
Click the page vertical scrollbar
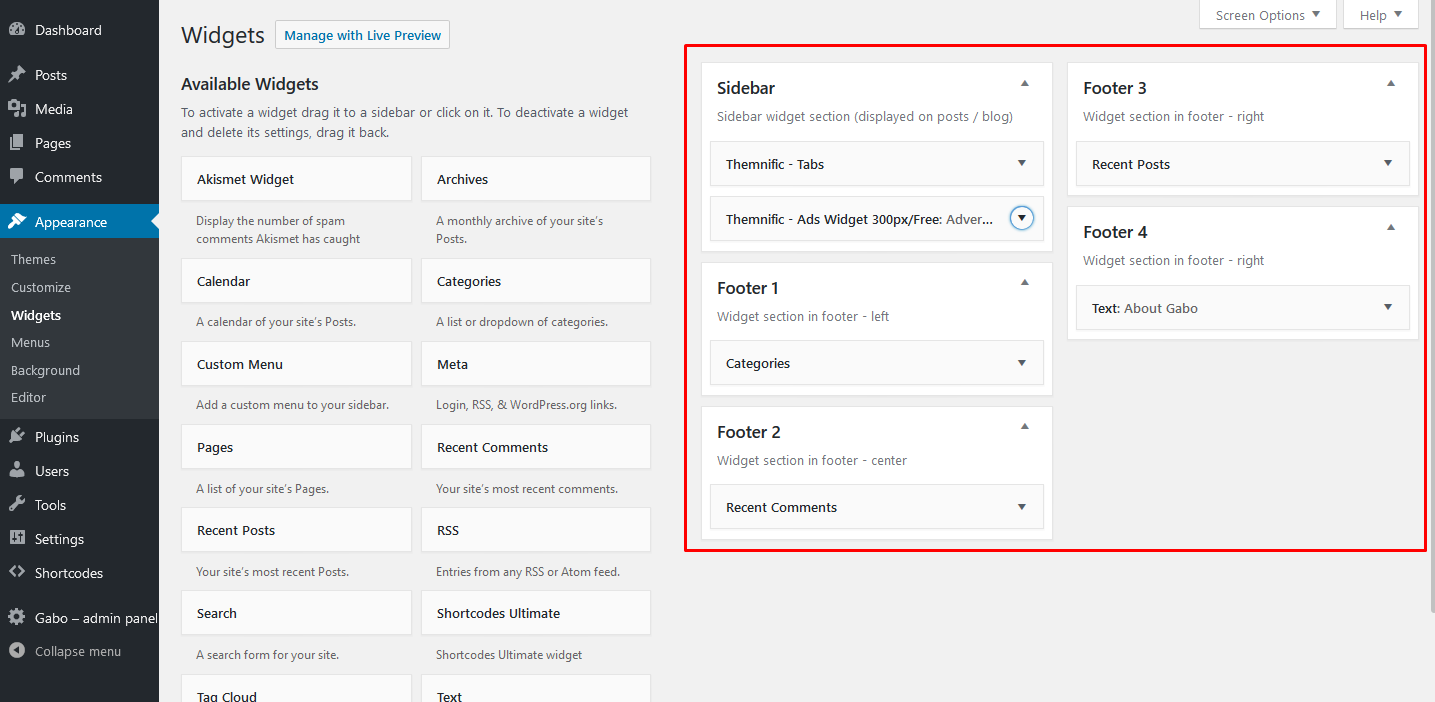pos(1430,300)
